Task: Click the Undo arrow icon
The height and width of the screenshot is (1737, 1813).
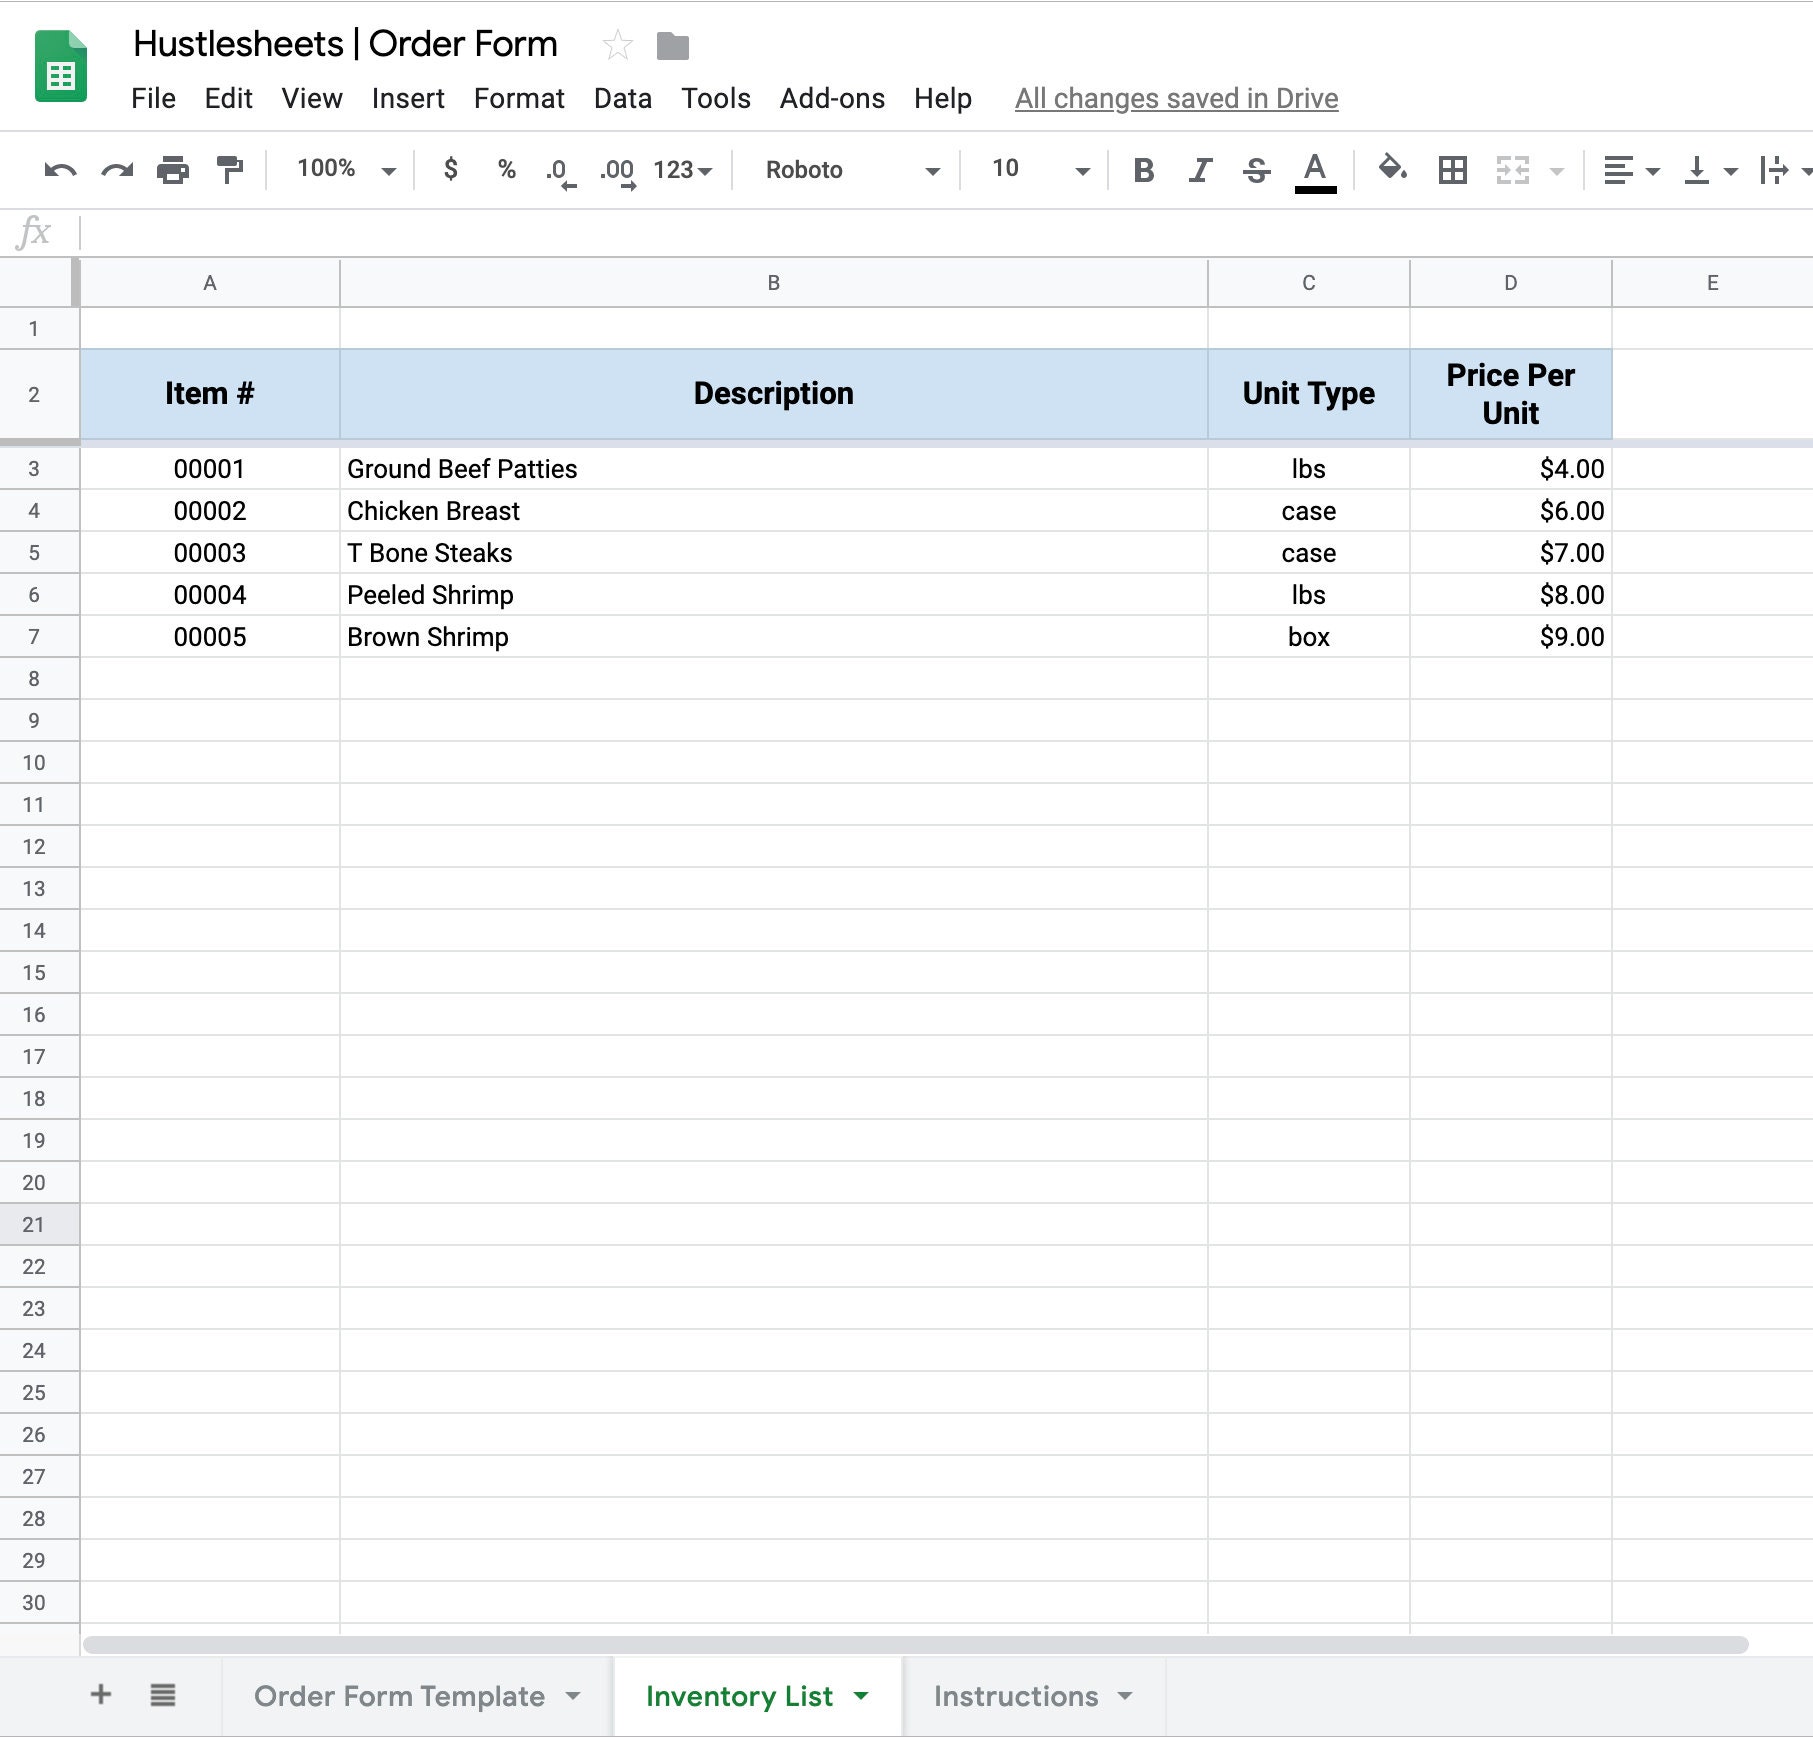Action: 60,170
